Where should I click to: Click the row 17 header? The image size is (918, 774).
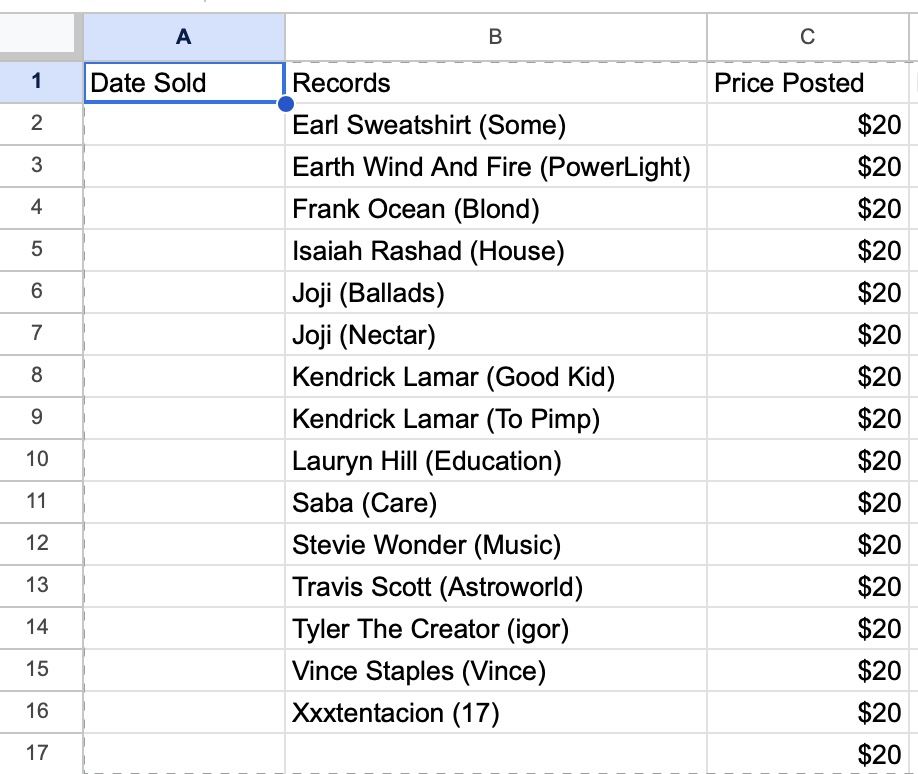[x=37, y=753]
